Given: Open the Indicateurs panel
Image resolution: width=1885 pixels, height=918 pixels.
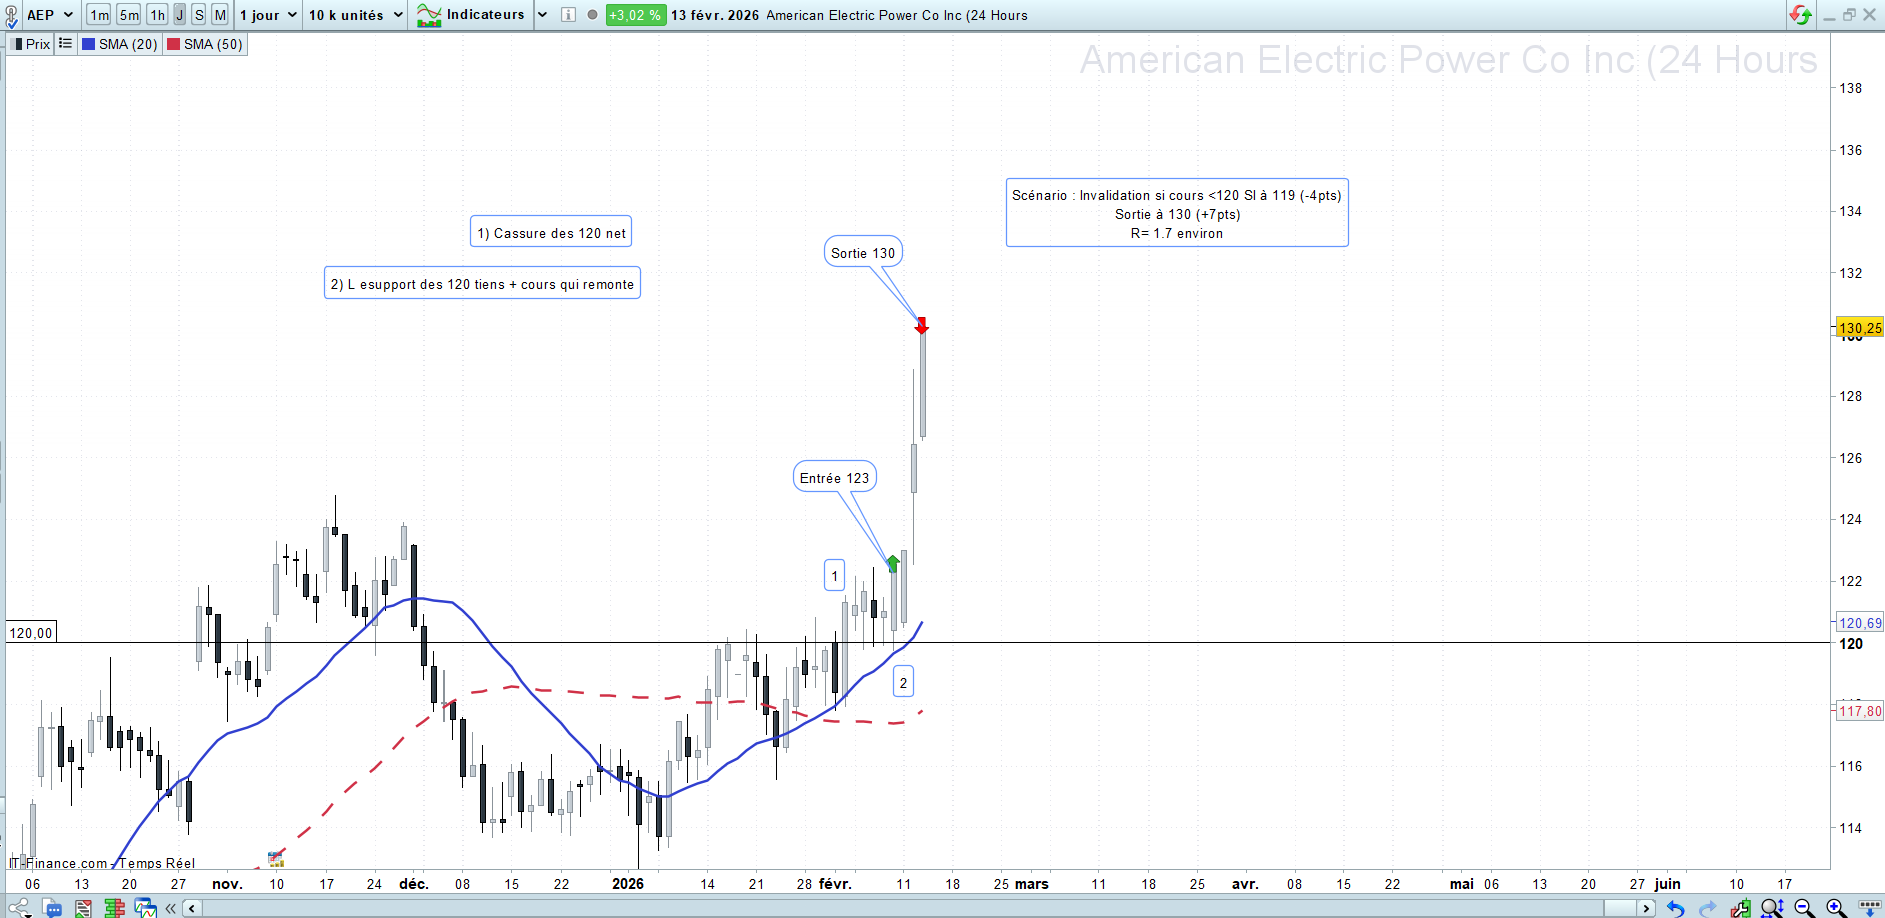Looking at the screenshot, I should click(x=471, y=15).
